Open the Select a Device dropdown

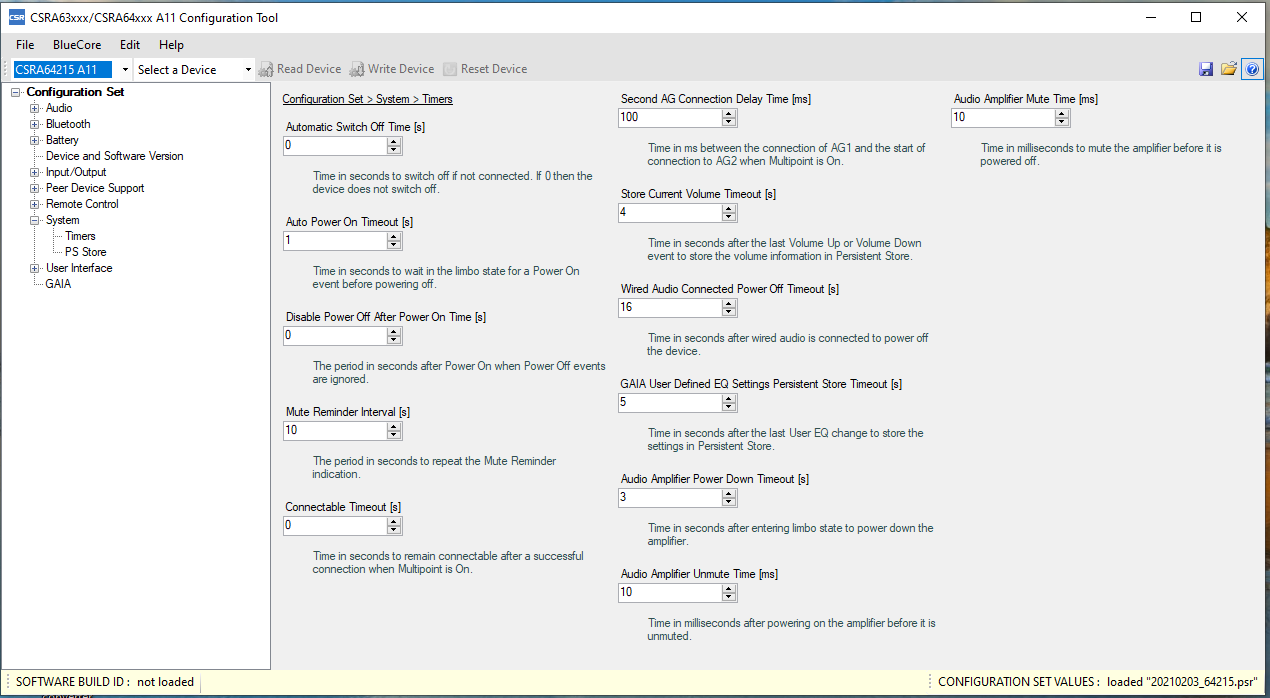248,70
